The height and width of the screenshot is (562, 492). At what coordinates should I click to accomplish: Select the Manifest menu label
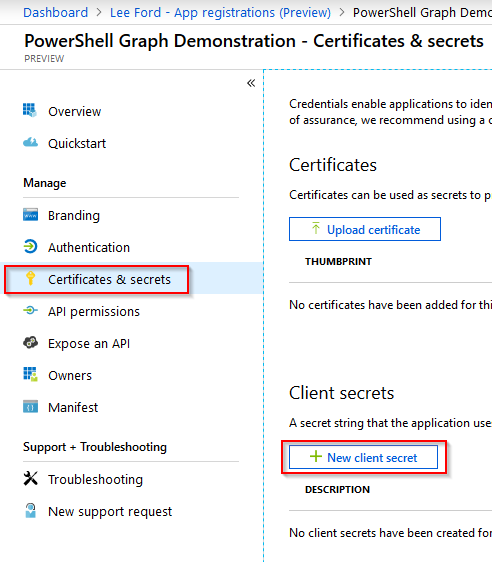[x=73, y=408]
